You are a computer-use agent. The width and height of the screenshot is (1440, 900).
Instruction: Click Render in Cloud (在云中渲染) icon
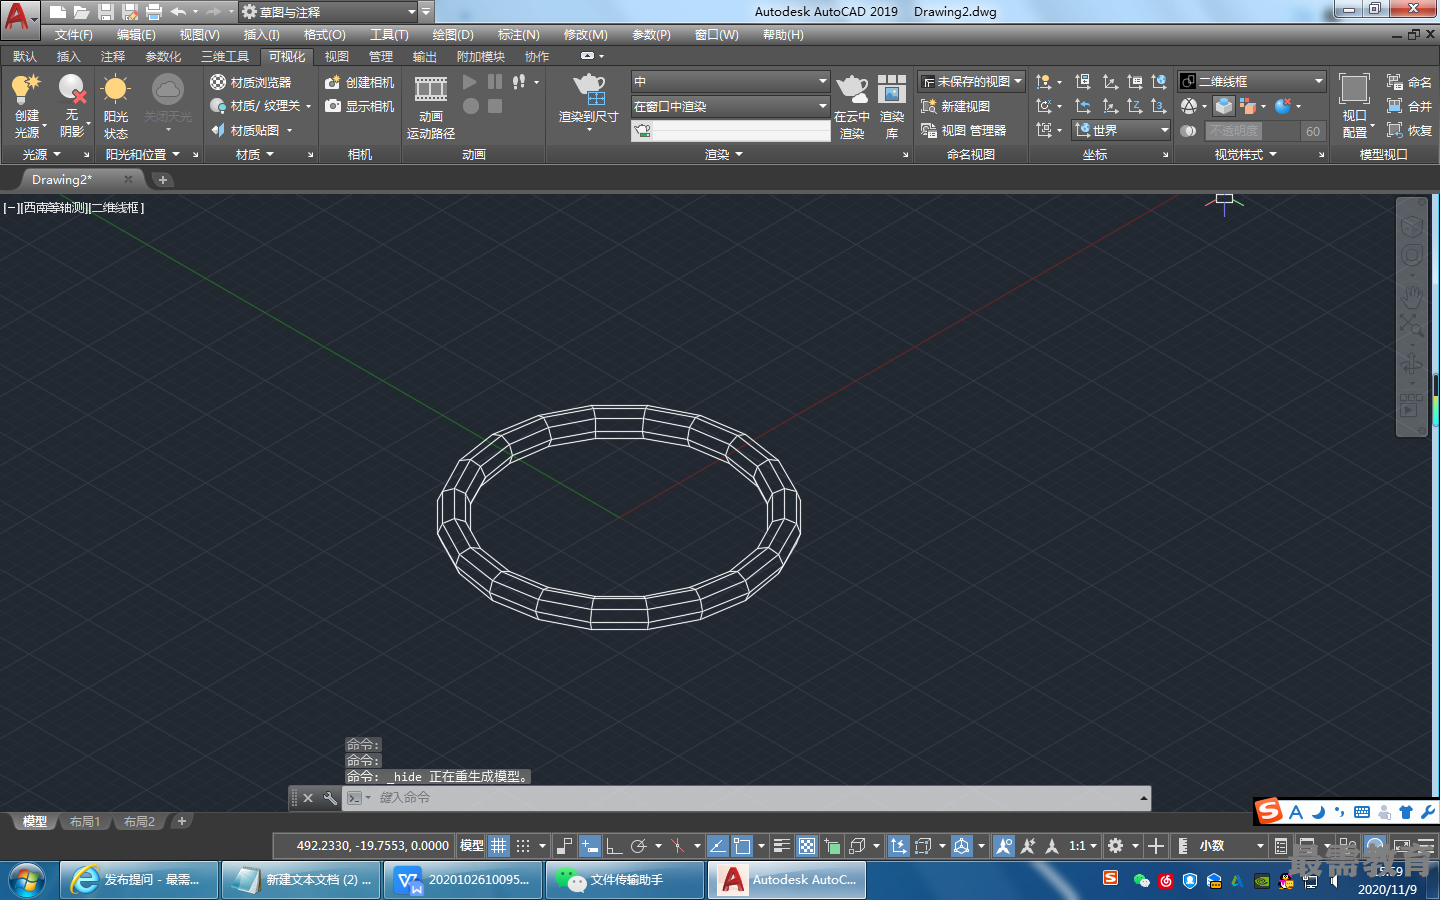click(852, 89)
